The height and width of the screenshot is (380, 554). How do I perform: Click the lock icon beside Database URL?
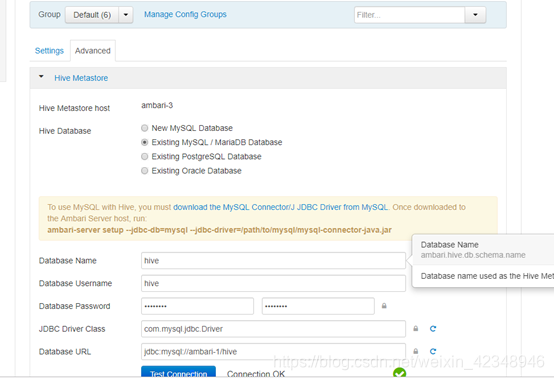click(x=416, y=351)
